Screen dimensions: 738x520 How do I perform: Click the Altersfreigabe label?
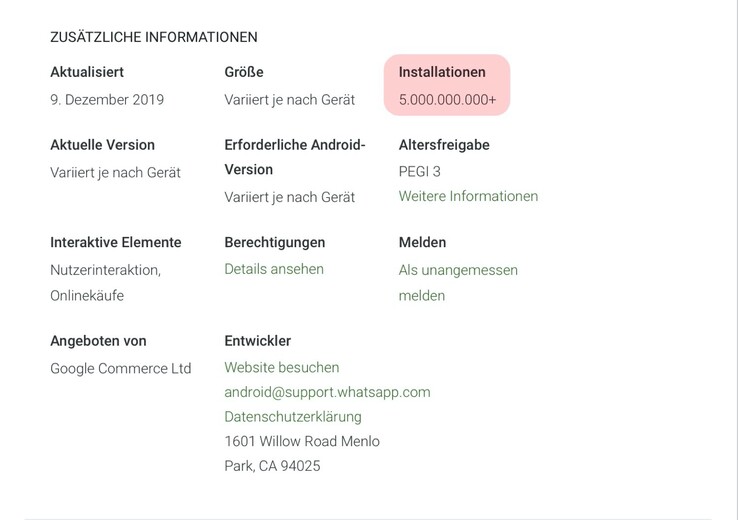click(x=444, y=145)
